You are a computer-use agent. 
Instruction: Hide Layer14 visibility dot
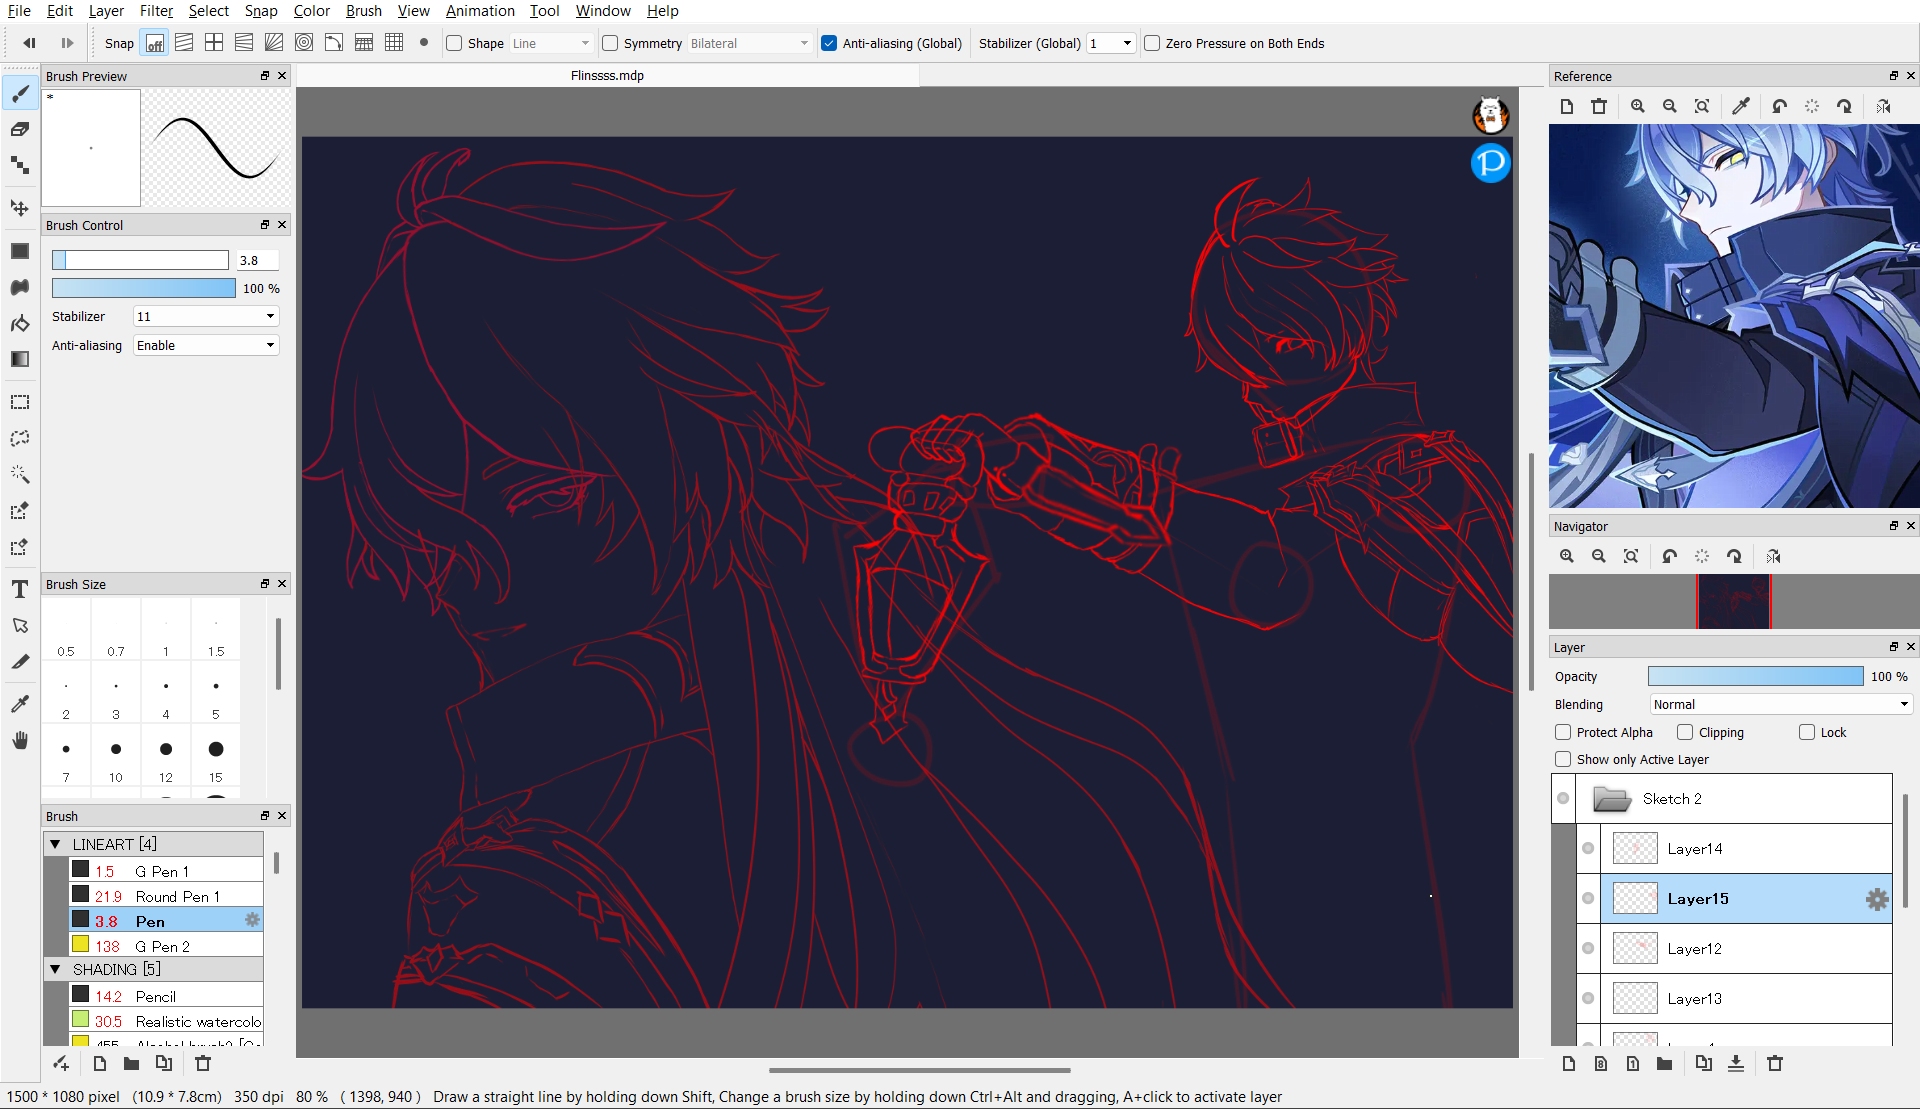click(x=1588, y=849)
